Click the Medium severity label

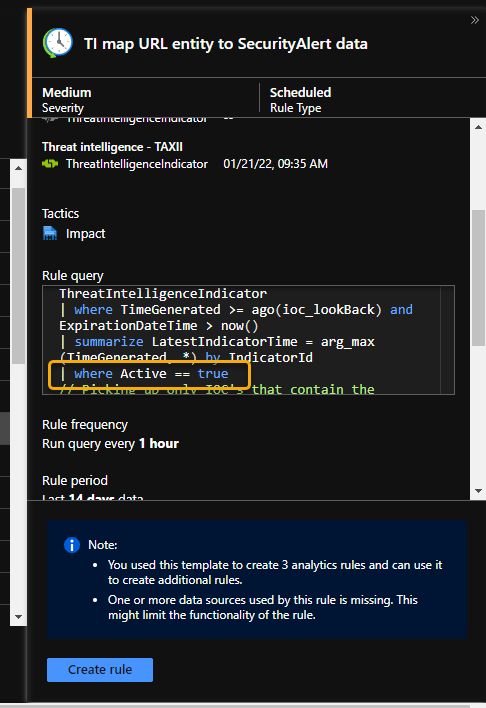point(66,93)
